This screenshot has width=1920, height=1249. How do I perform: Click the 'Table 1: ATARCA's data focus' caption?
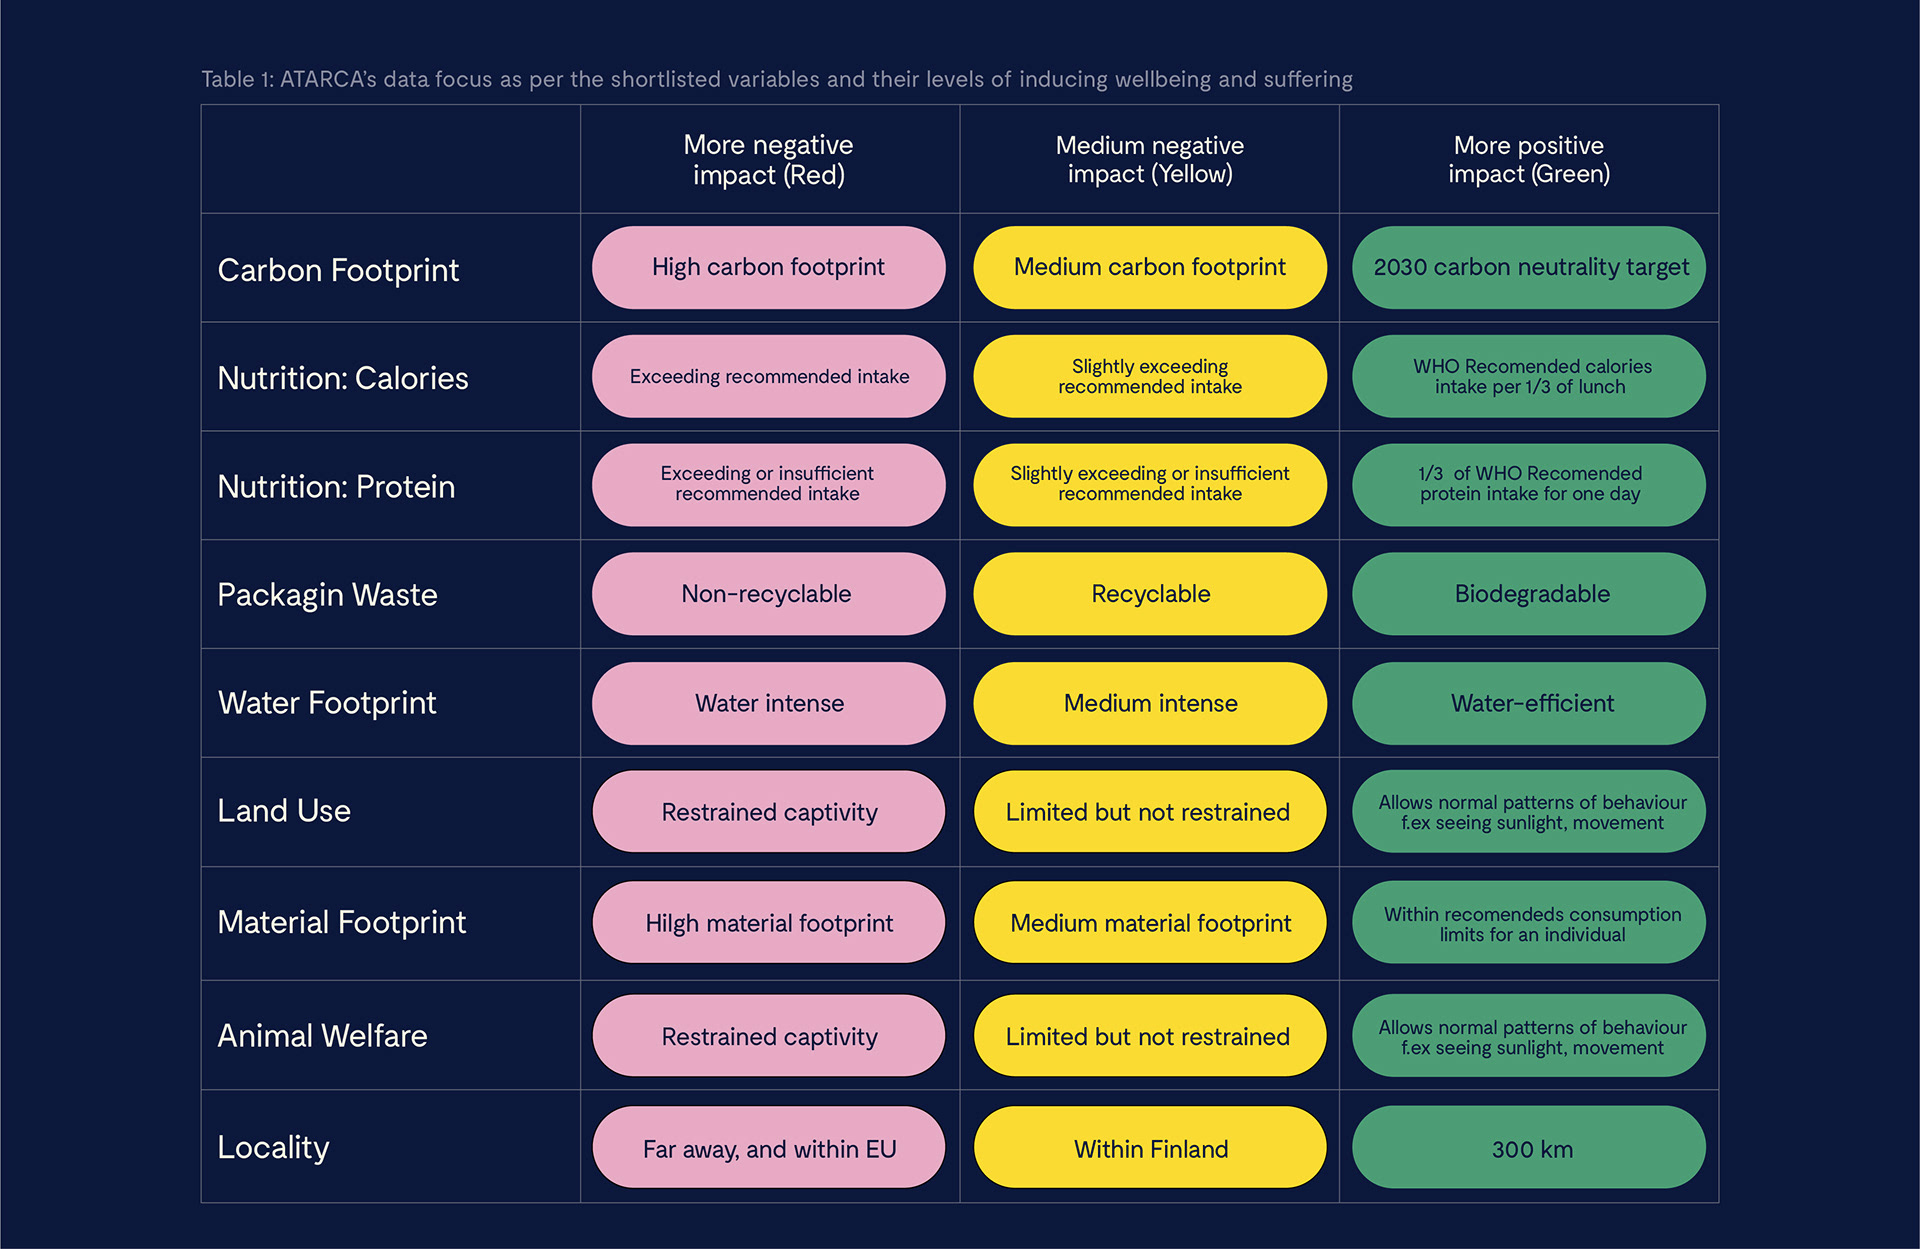click(x=776, y=79)
